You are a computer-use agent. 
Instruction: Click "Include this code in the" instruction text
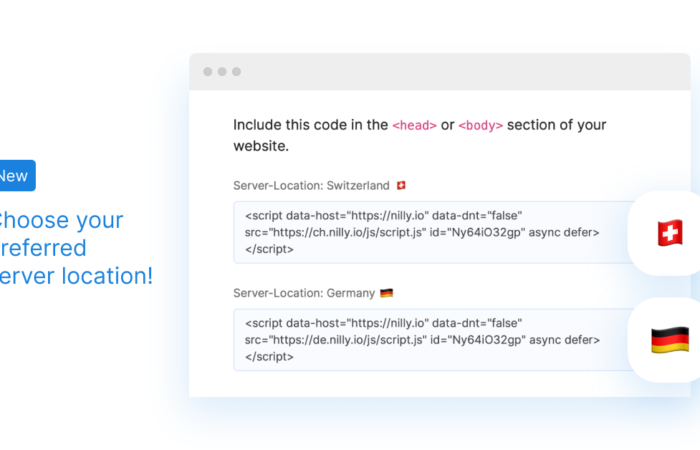(310, 125)
